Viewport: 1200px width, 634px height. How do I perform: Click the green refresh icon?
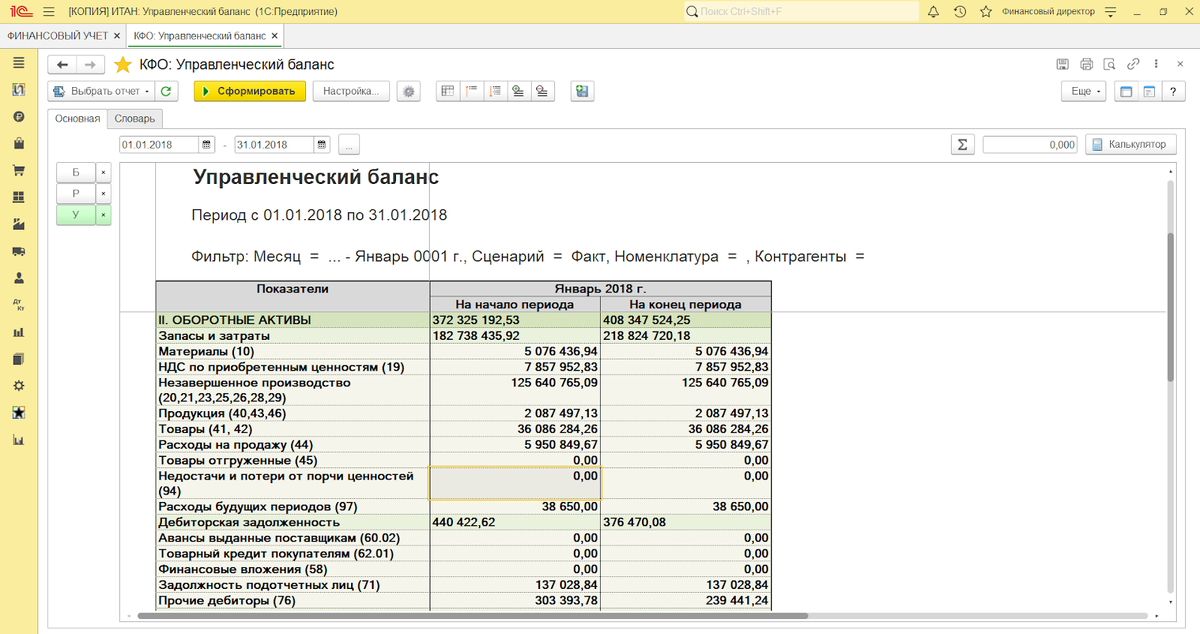[x=166, y=91]
